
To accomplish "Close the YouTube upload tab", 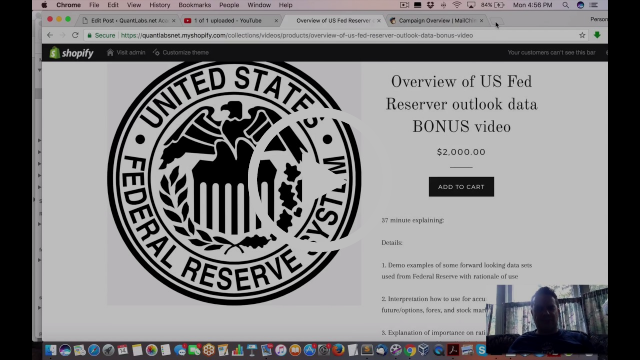I will [x=276, y=20].
